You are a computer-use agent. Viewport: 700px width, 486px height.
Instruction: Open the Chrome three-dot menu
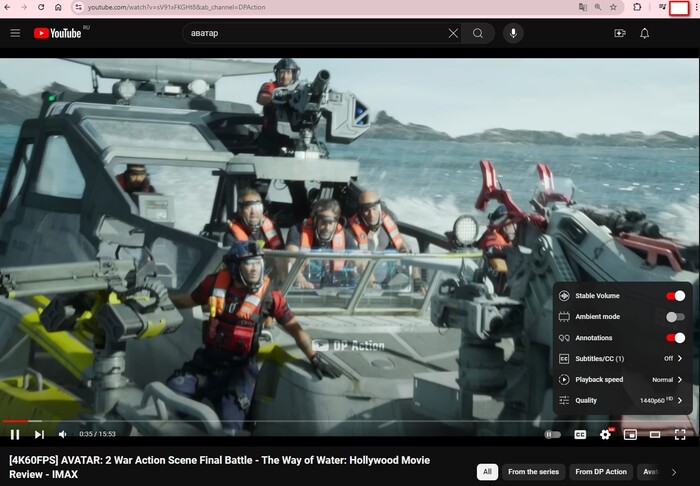pyautogui.click(x=696, y=7)
